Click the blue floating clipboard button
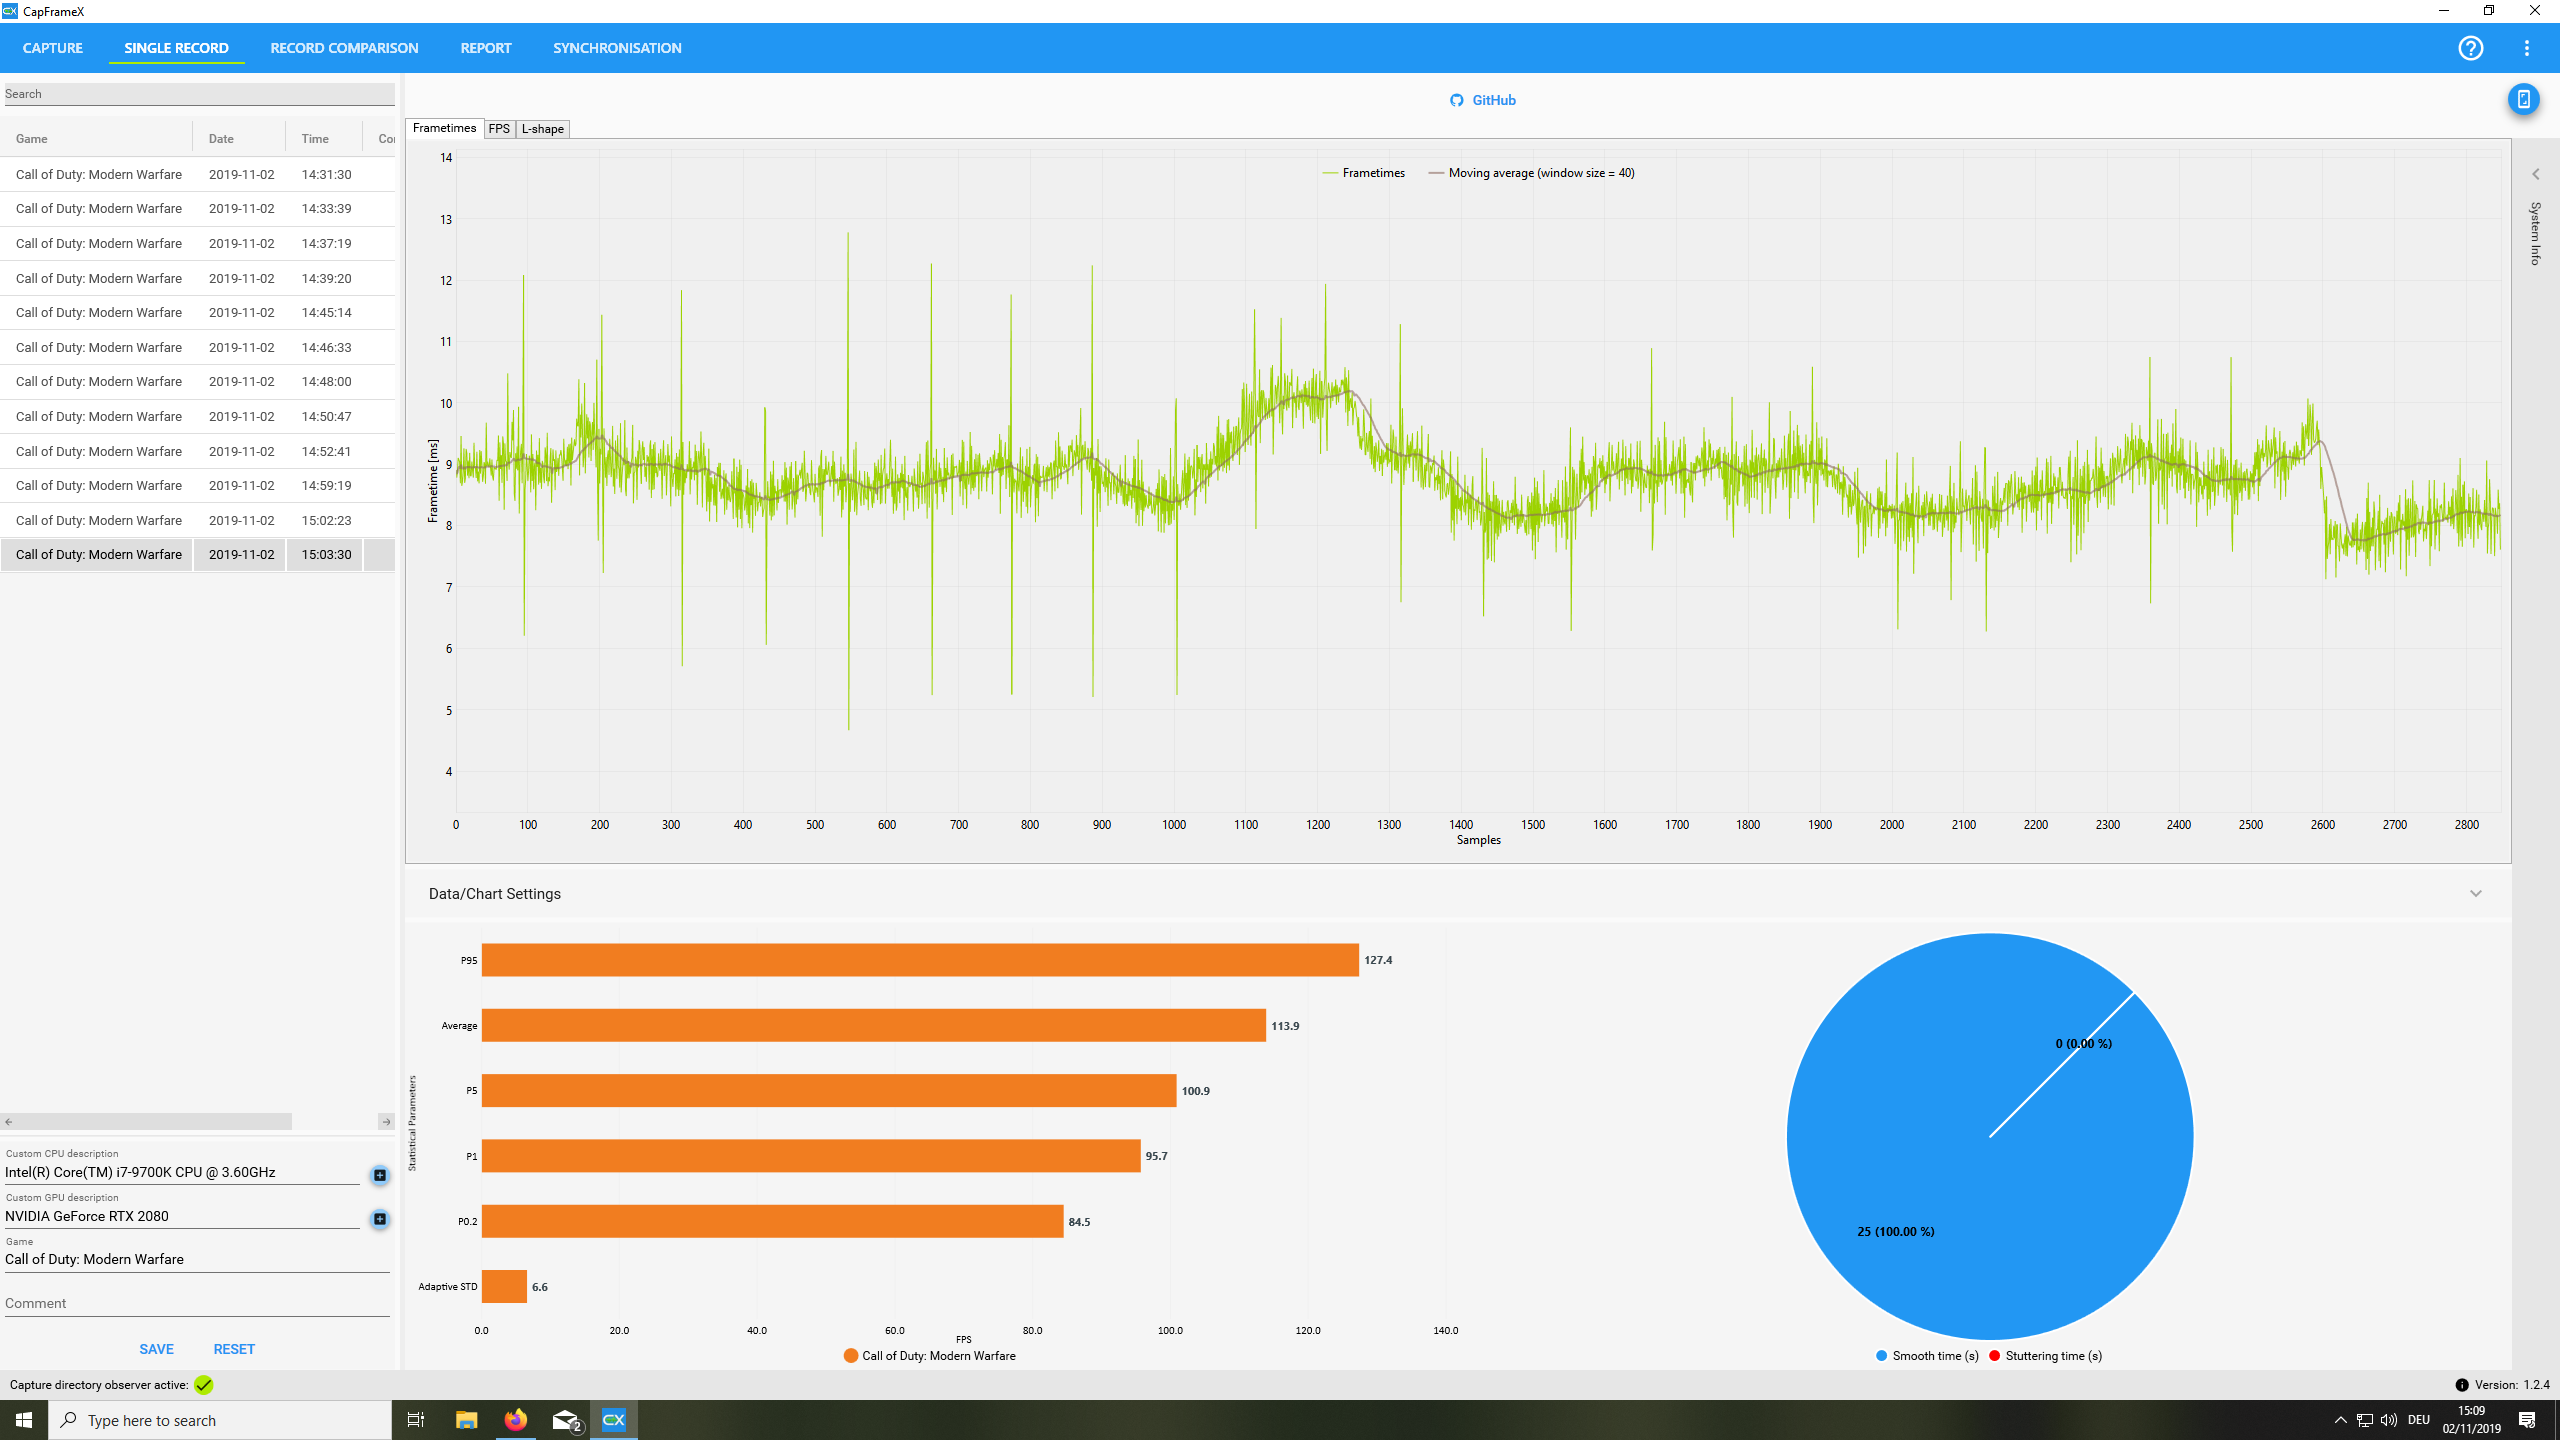Viewport: 2560px width, 1440px height. (2523, 99)
